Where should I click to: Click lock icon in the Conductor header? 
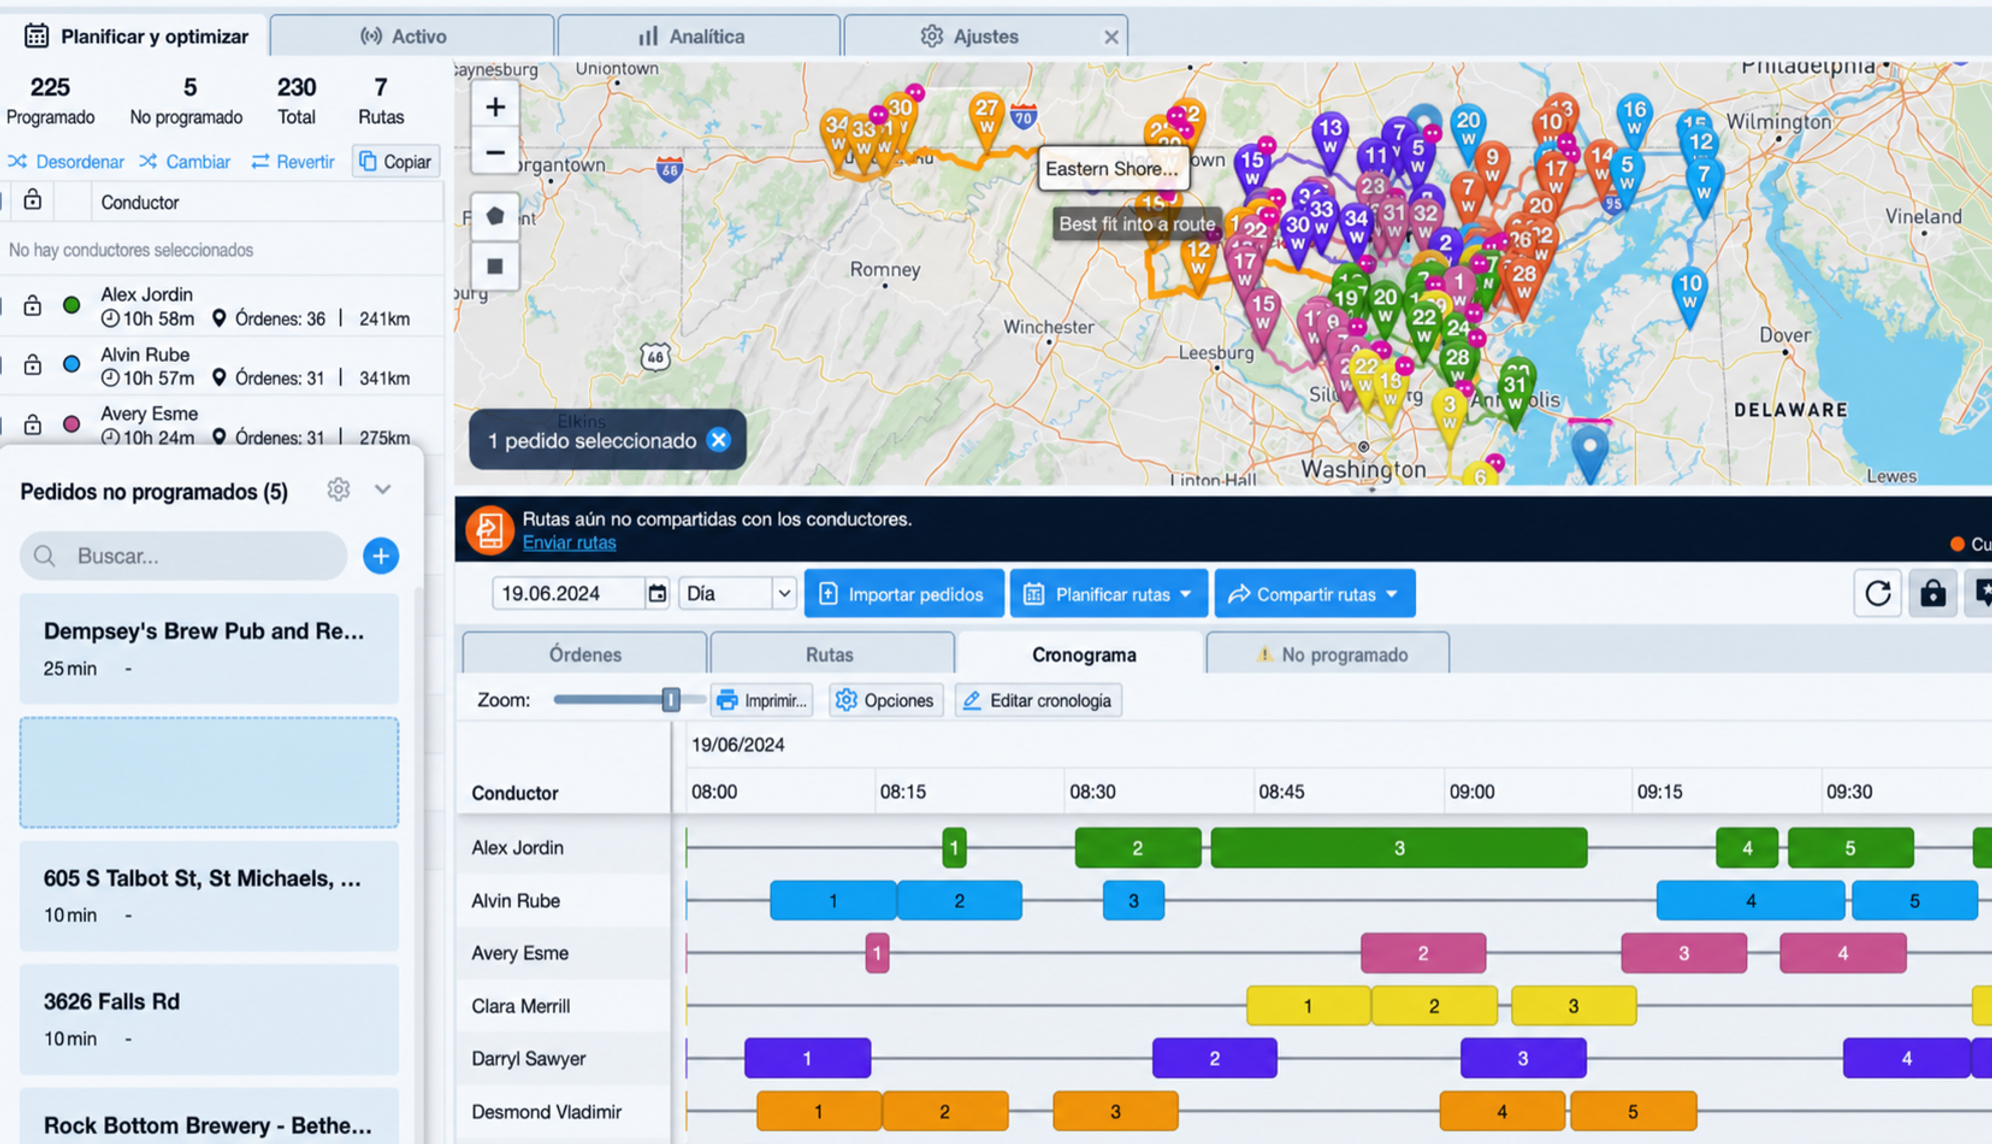tap(33, 200)
